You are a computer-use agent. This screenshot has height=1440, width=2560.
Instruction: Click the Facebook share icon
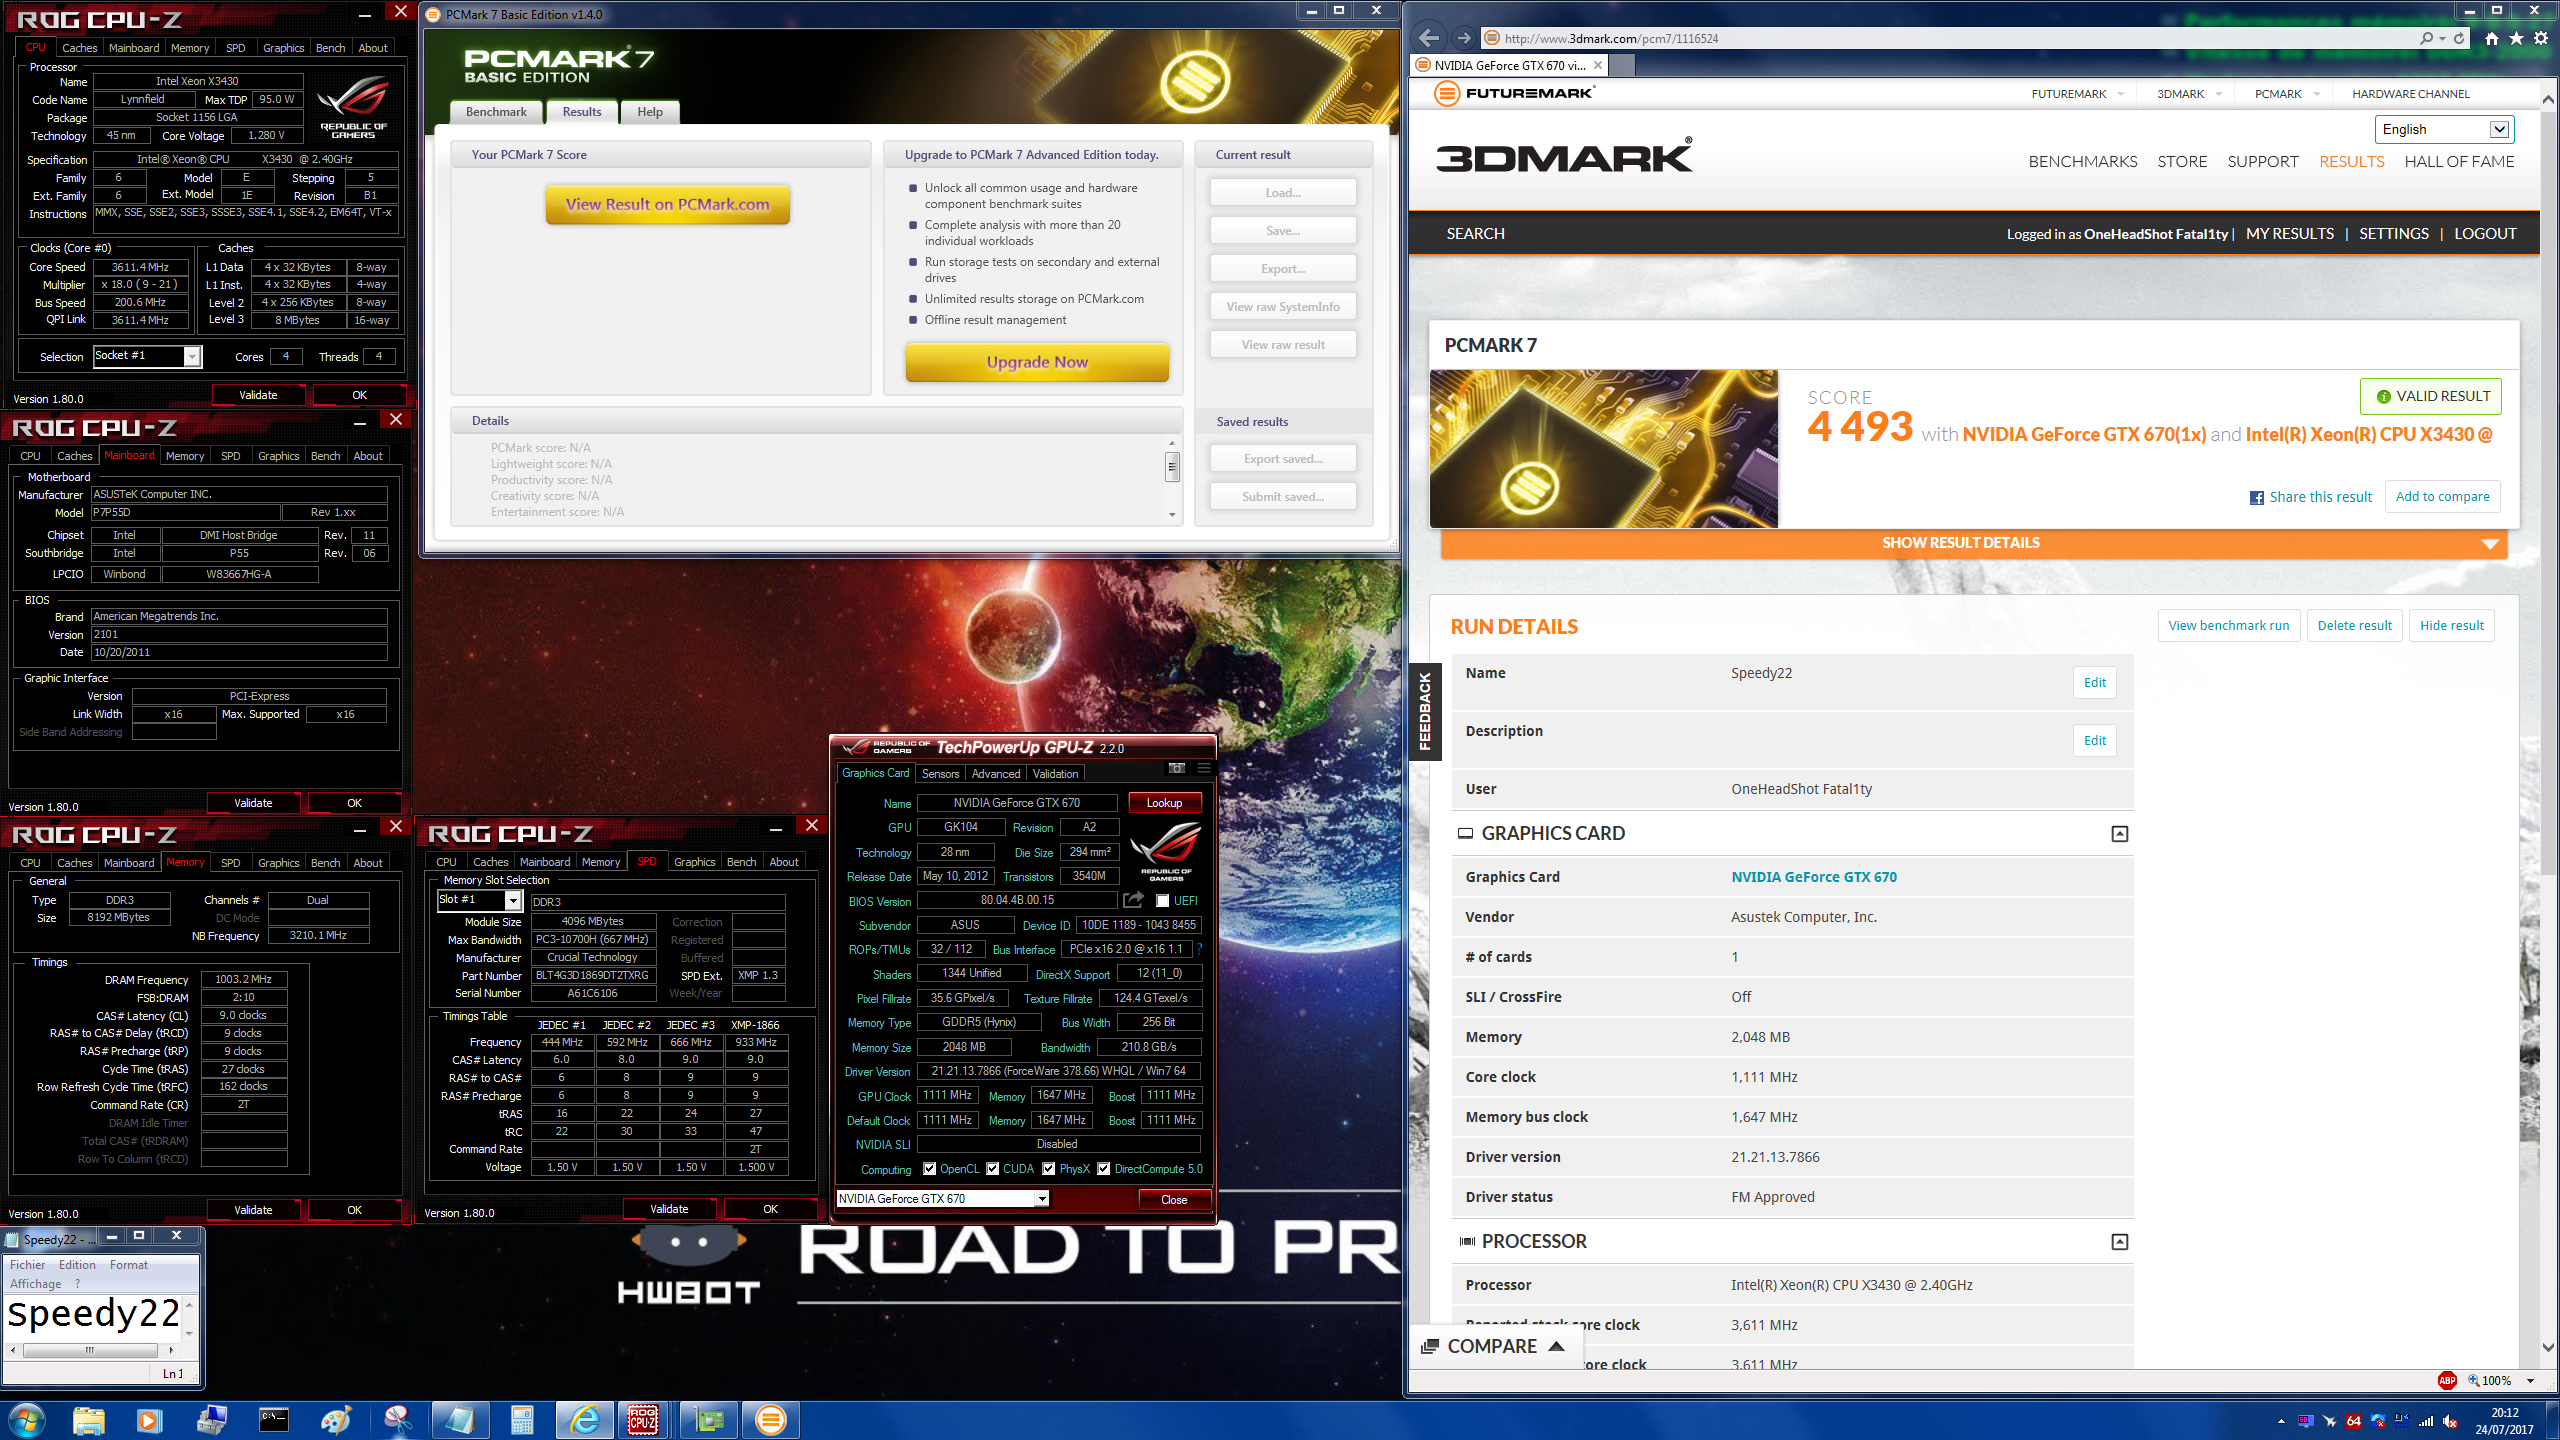(x=2257, y=497)
